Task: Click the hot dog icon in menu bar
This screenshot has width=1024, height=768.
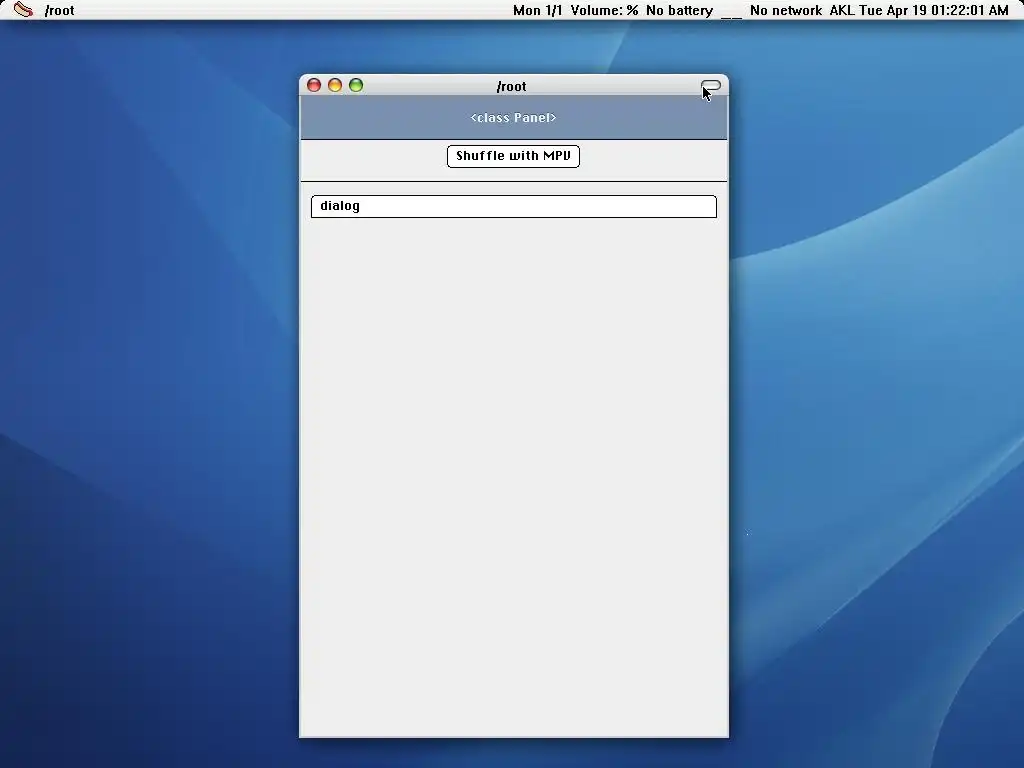Action: point(23,10)
